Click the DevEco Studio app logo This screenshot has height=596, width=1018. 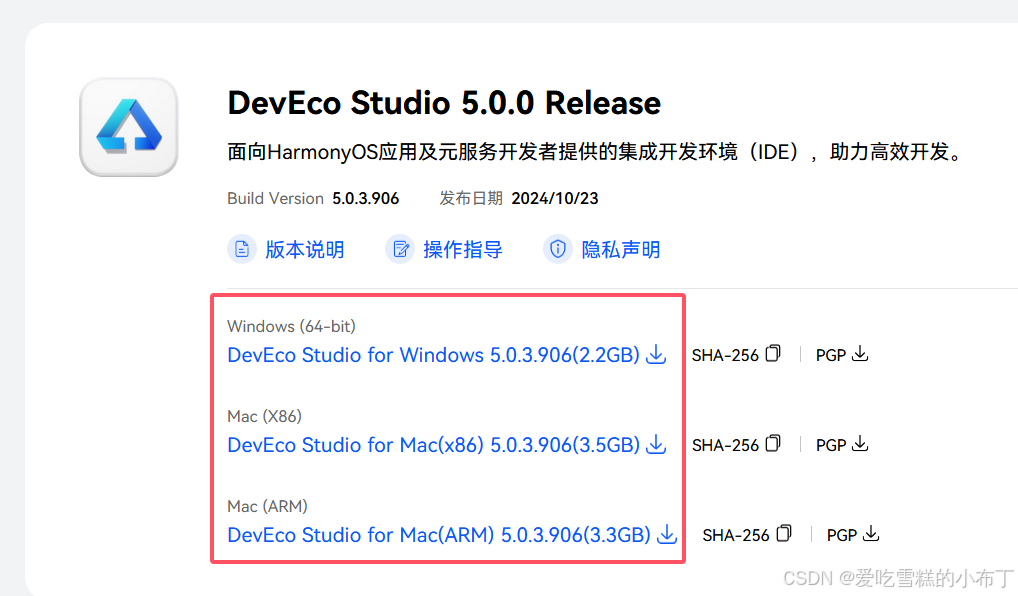point(129,127)
